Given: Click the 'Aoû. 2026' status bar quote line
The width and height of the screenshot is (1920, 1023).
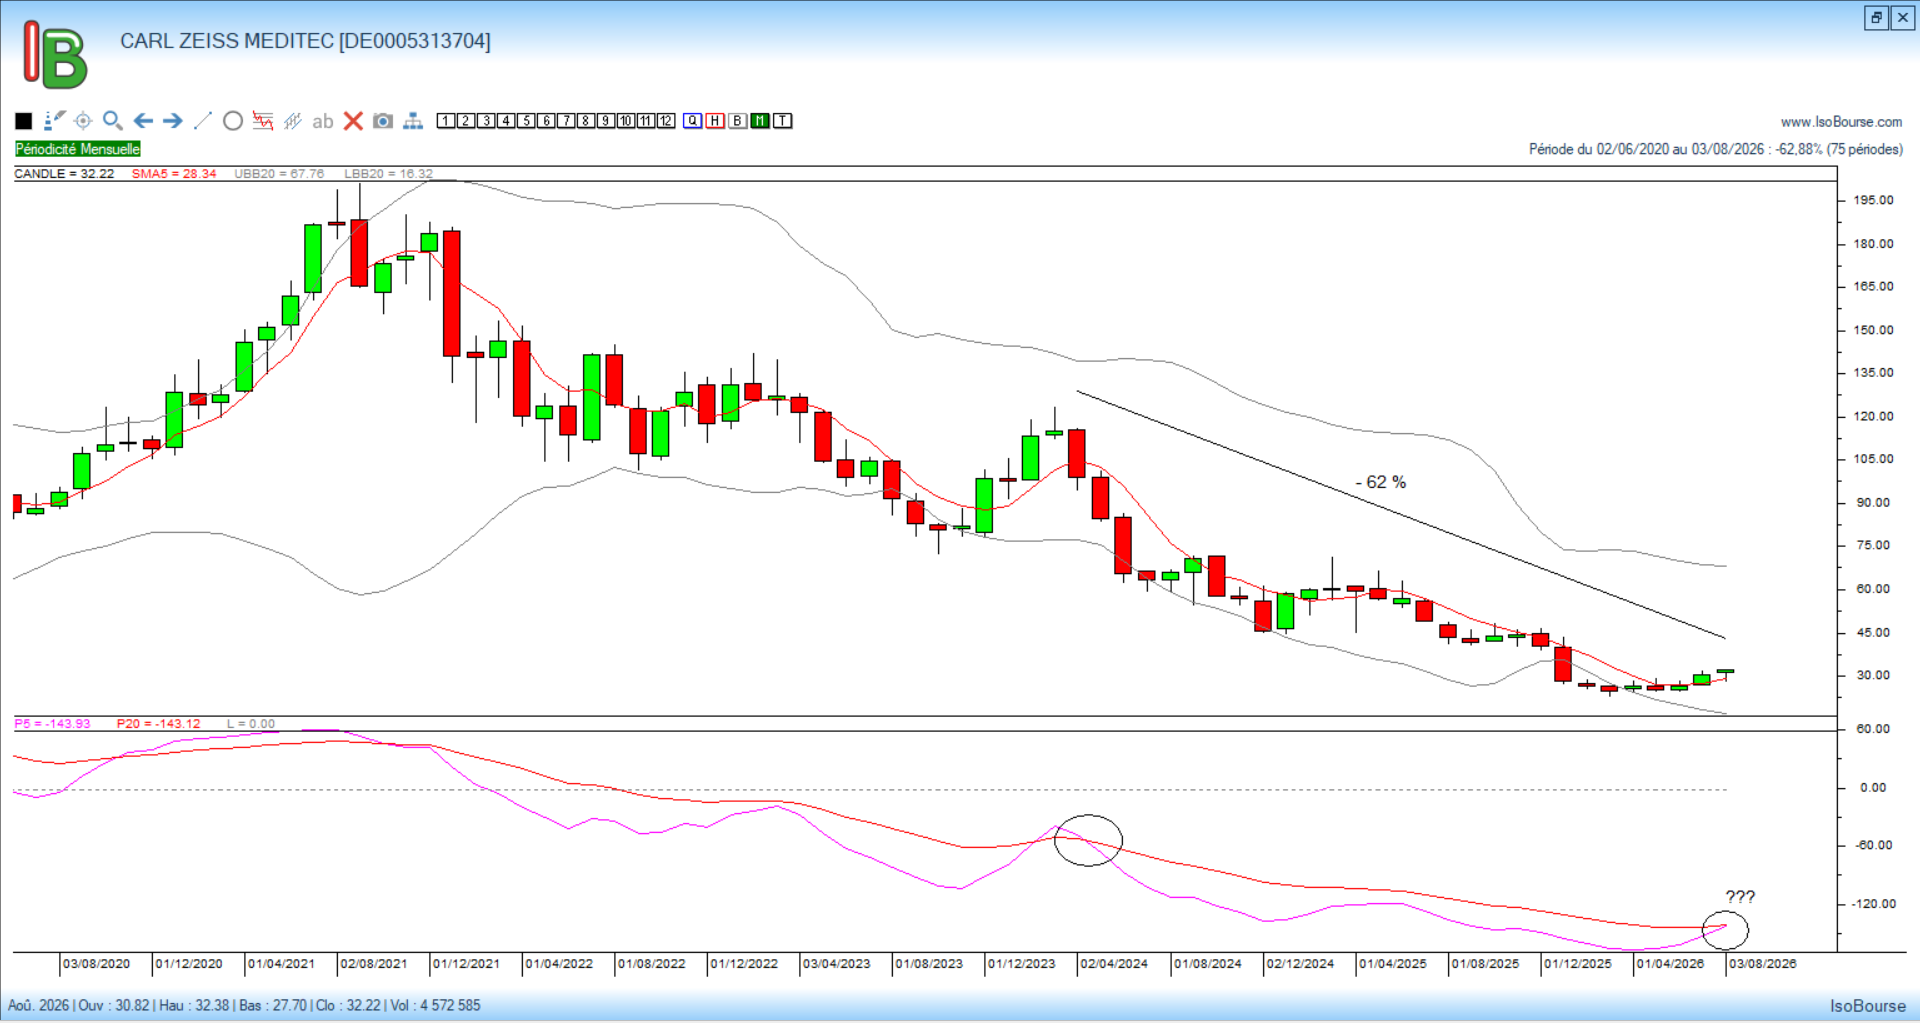Looking at the screenshot, I should pos(244,1005).
